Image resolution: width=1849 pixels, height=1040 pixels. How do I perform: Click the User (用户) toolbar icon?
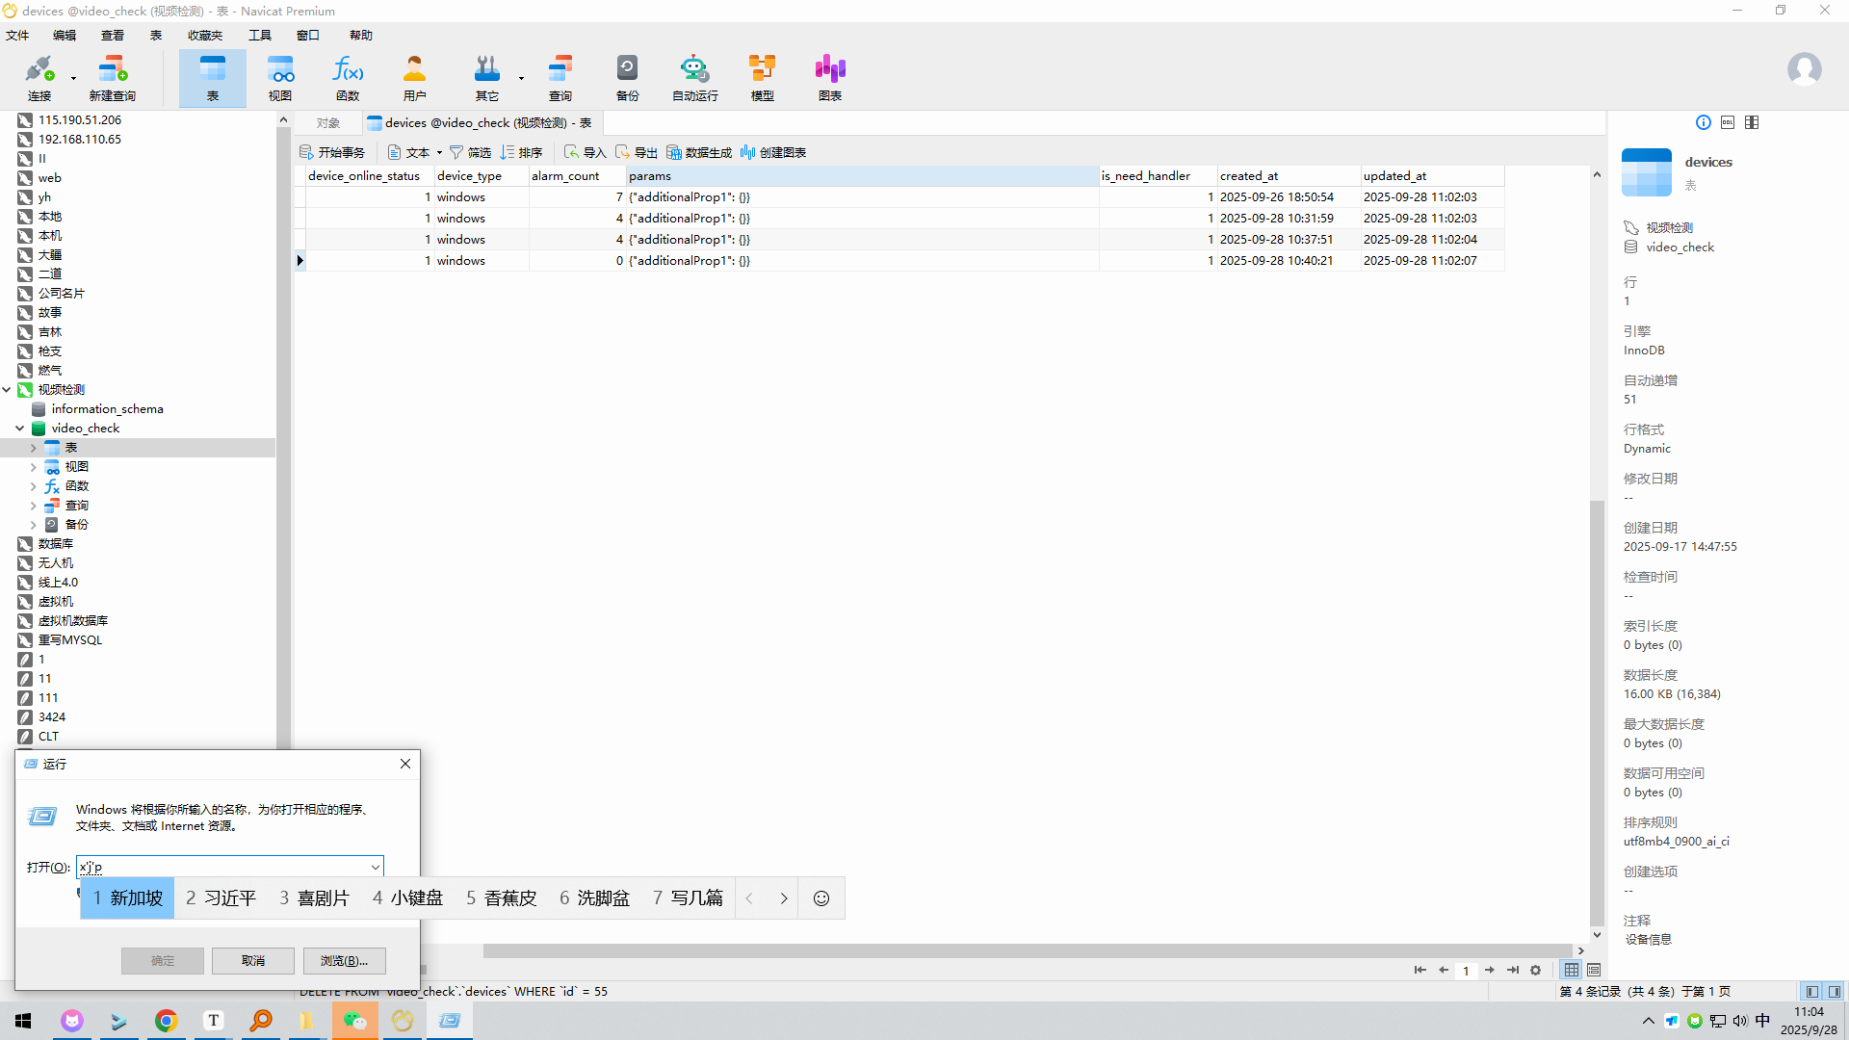tap(414, 78)
